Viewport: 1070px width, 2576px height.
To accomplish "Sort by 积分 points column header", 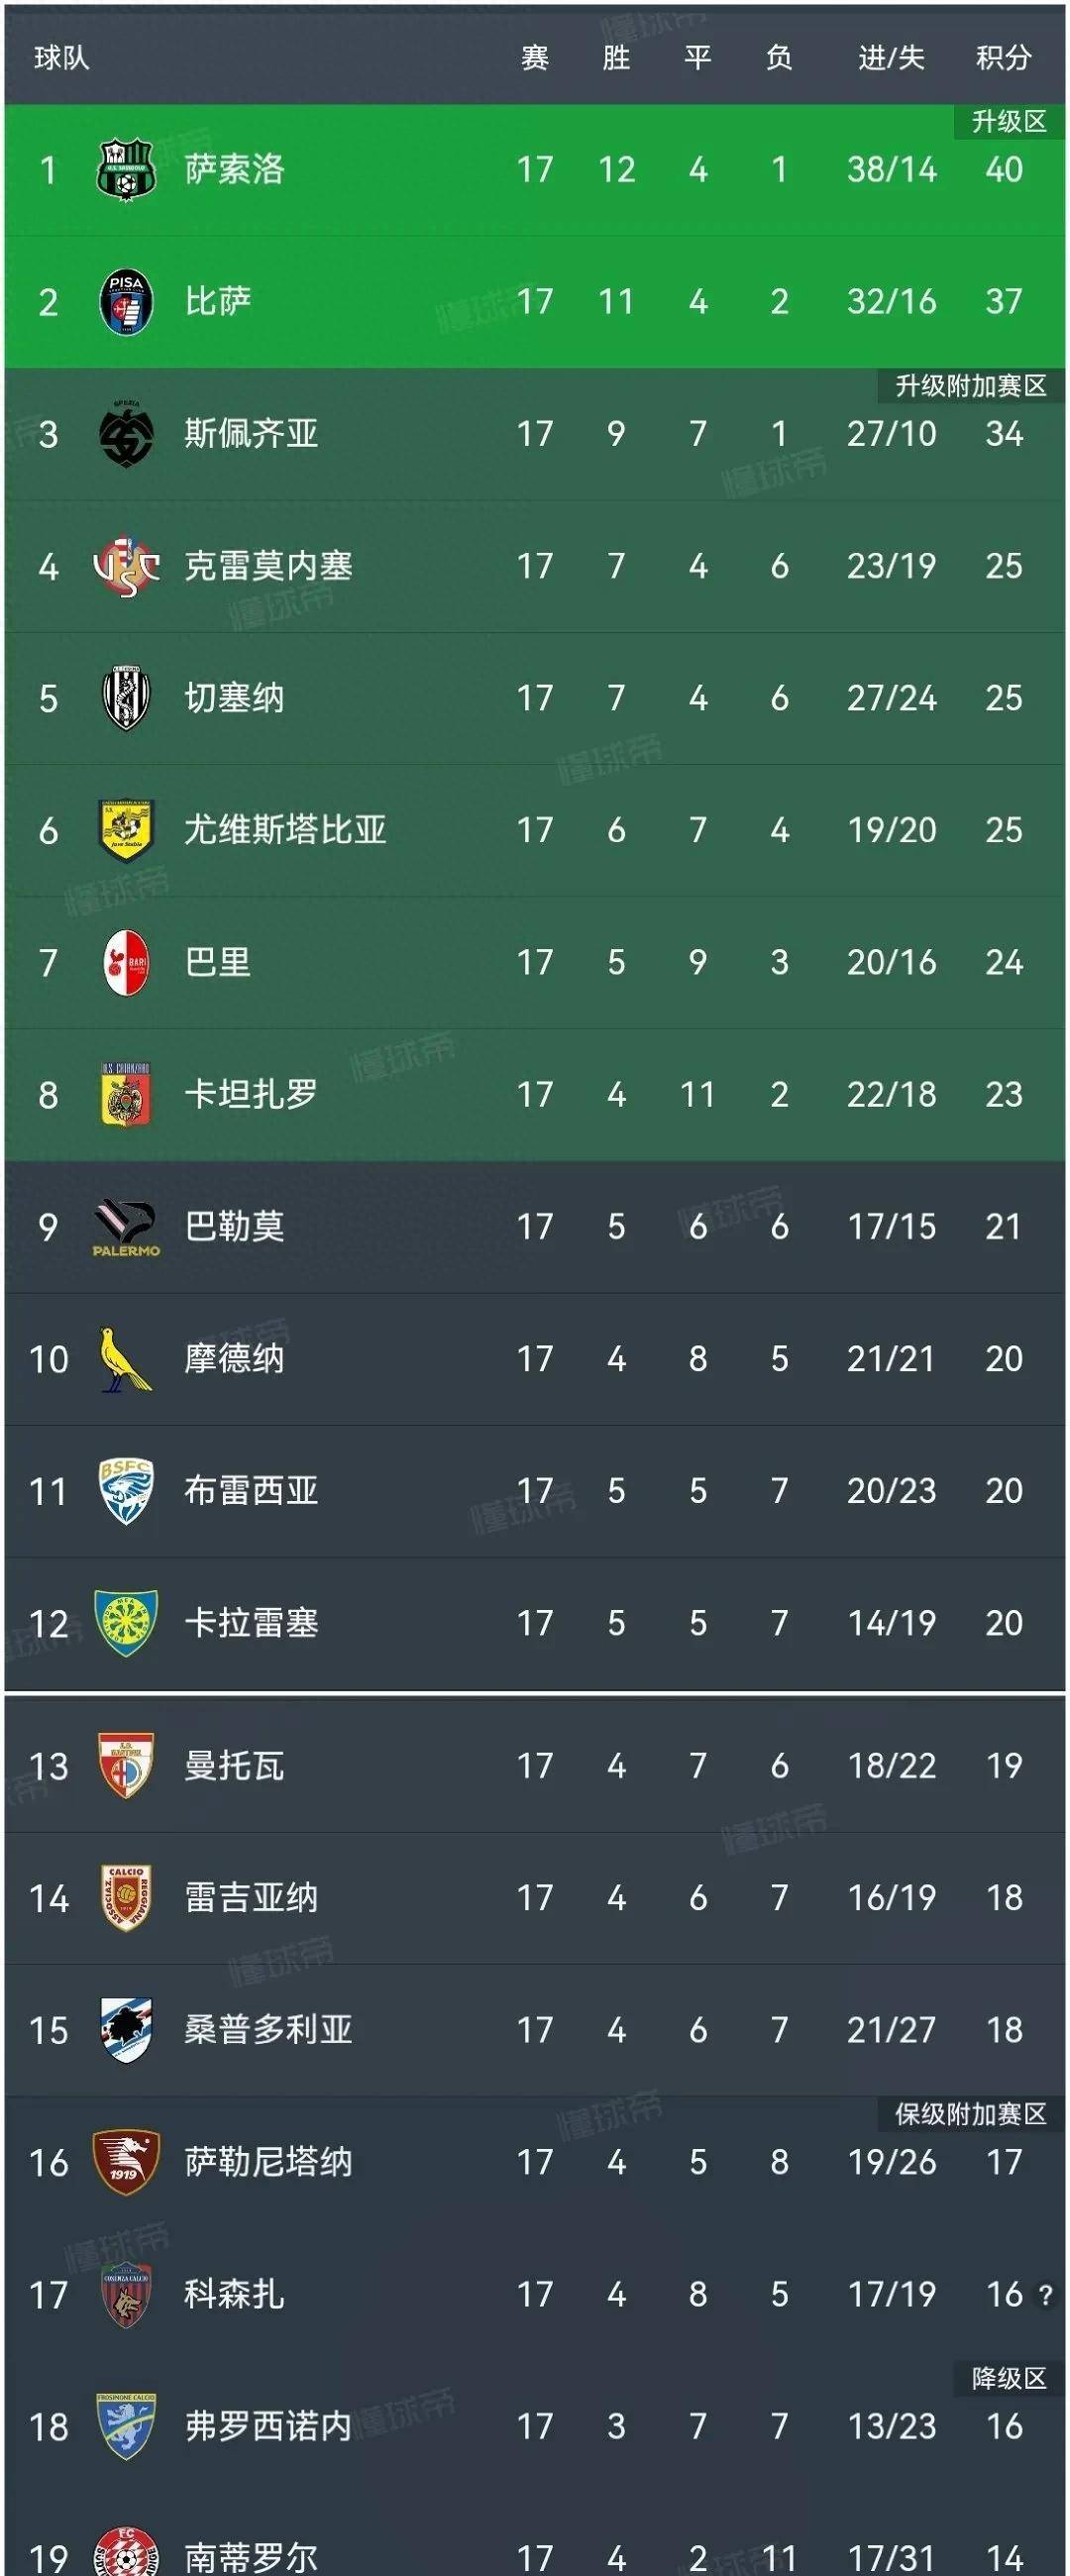I will [x=1003, y=58].
